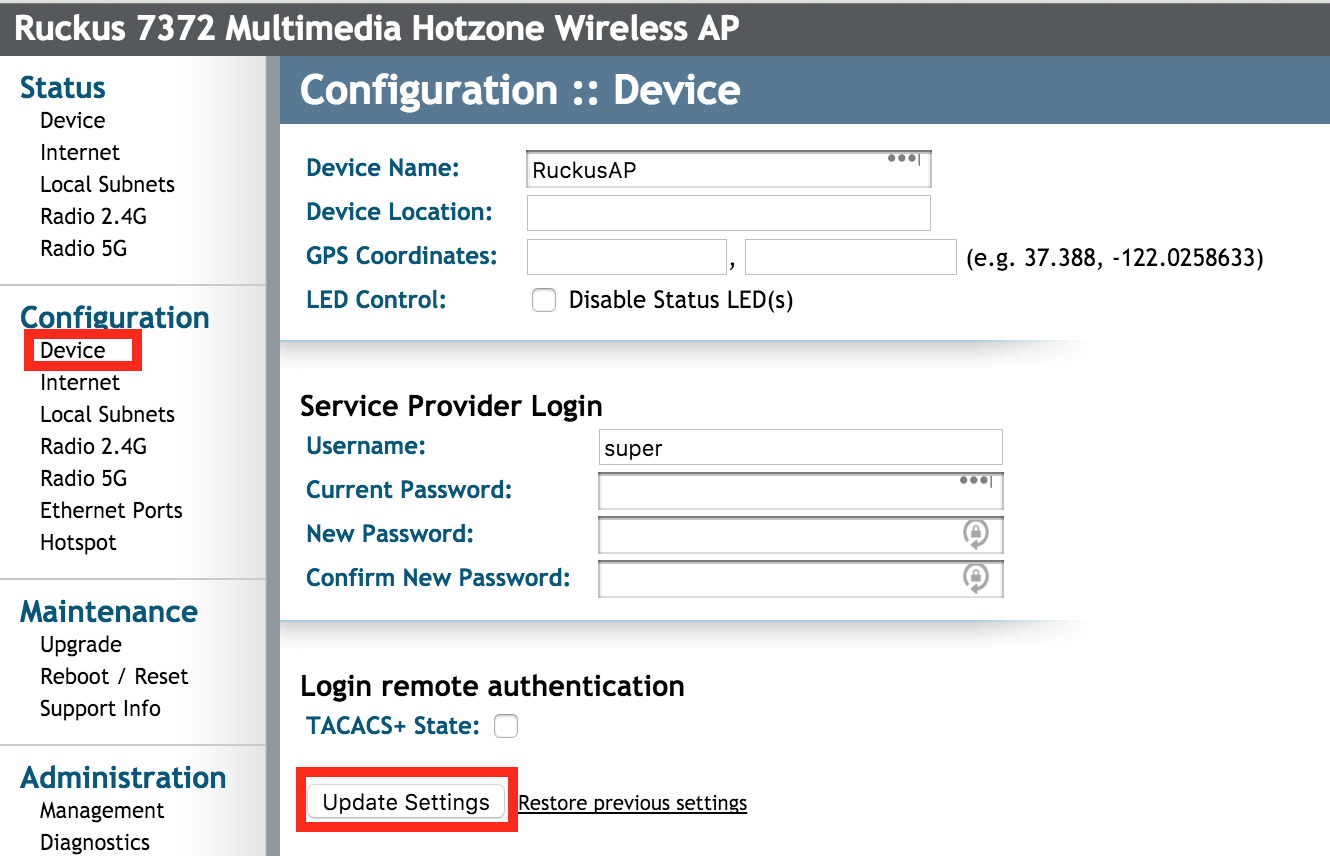The image size is (1330, 856).
Task: Focus the Current Password field
Action: point(800,491)
